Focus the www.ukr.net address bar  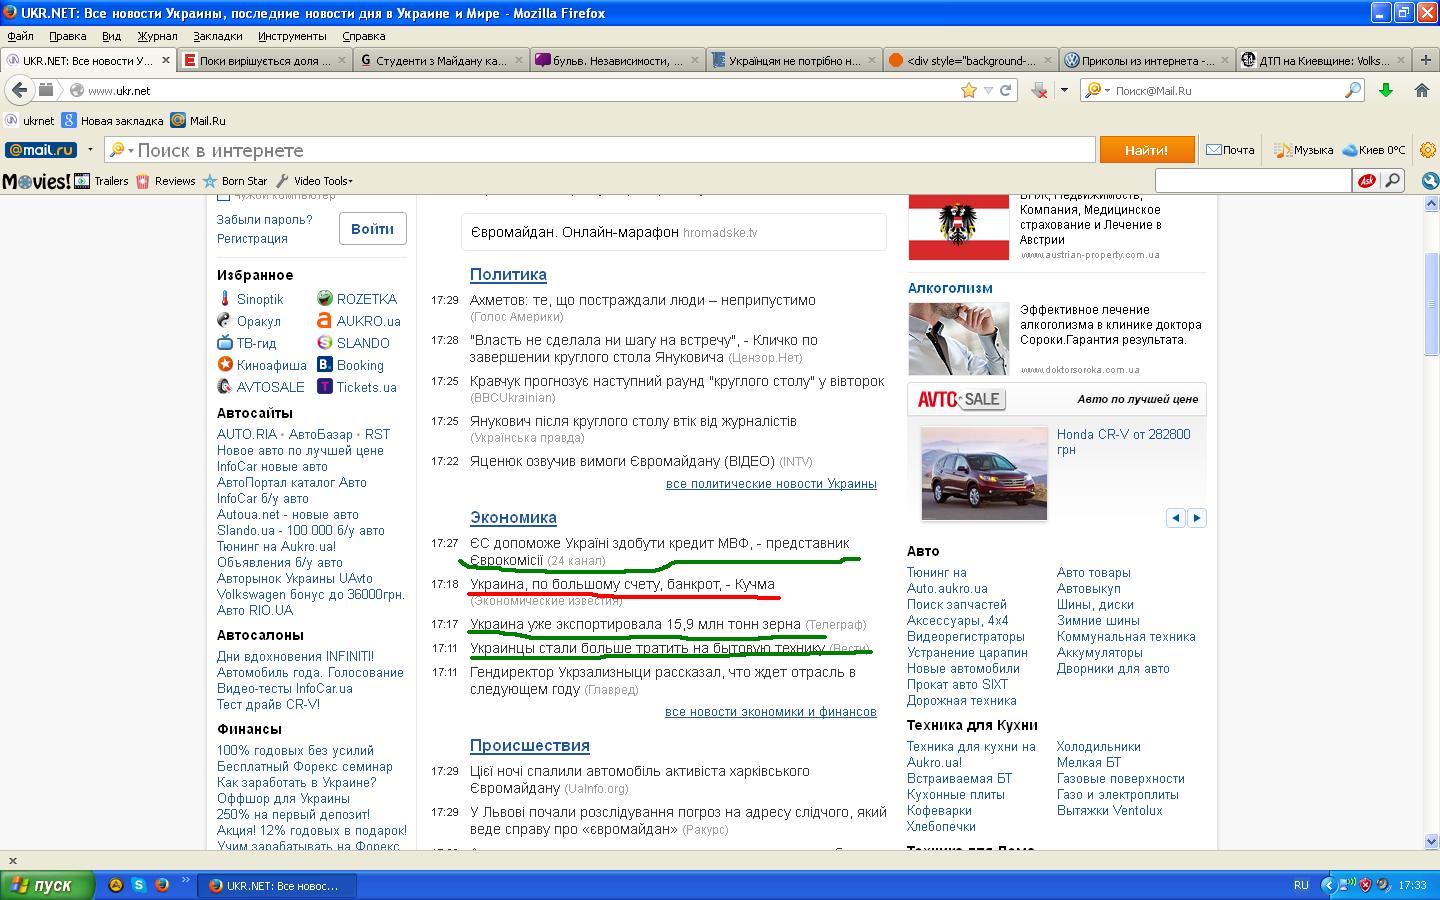point(520,90)
